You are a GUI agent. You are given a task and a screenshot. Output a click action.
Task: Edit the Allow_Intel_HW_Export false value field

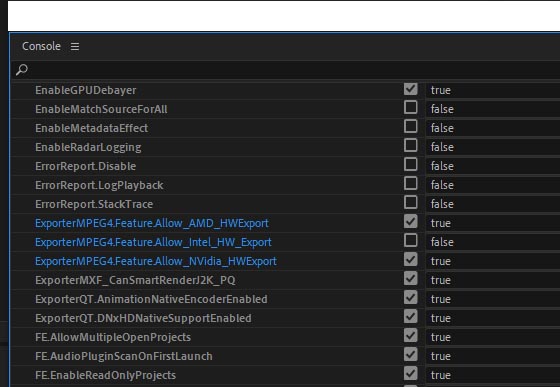click(x=493, y=242)
